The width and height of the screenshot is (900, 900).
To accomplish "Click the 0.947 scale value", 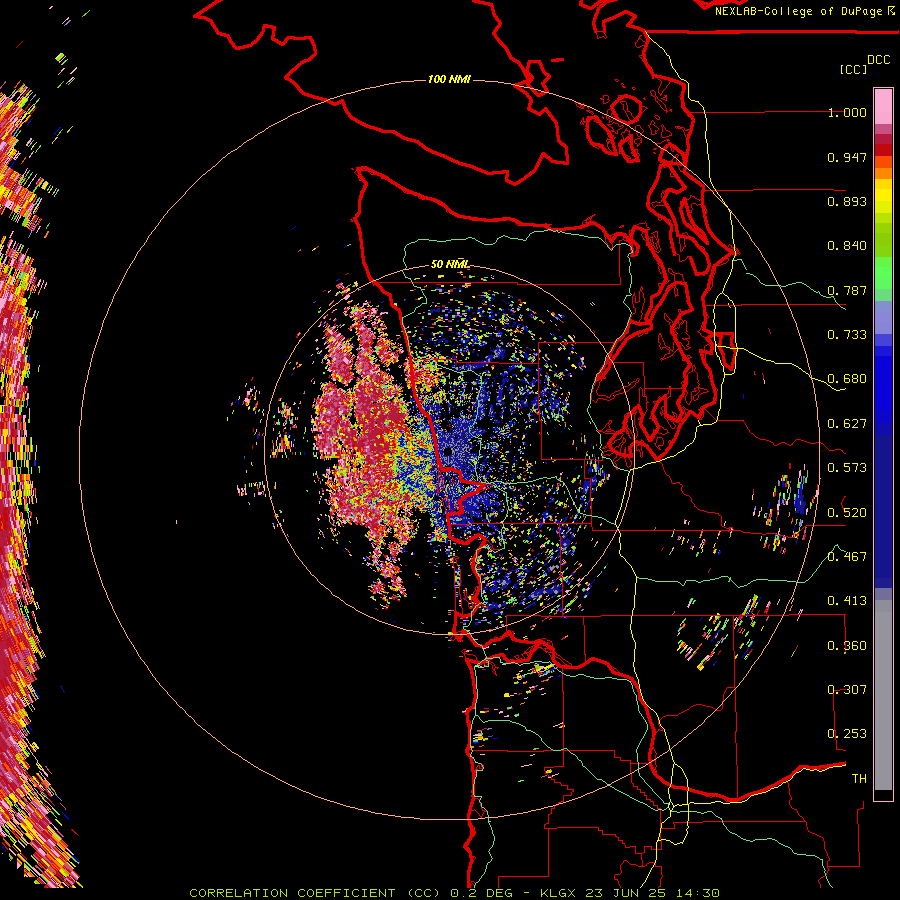I will (x=847, y=157).
